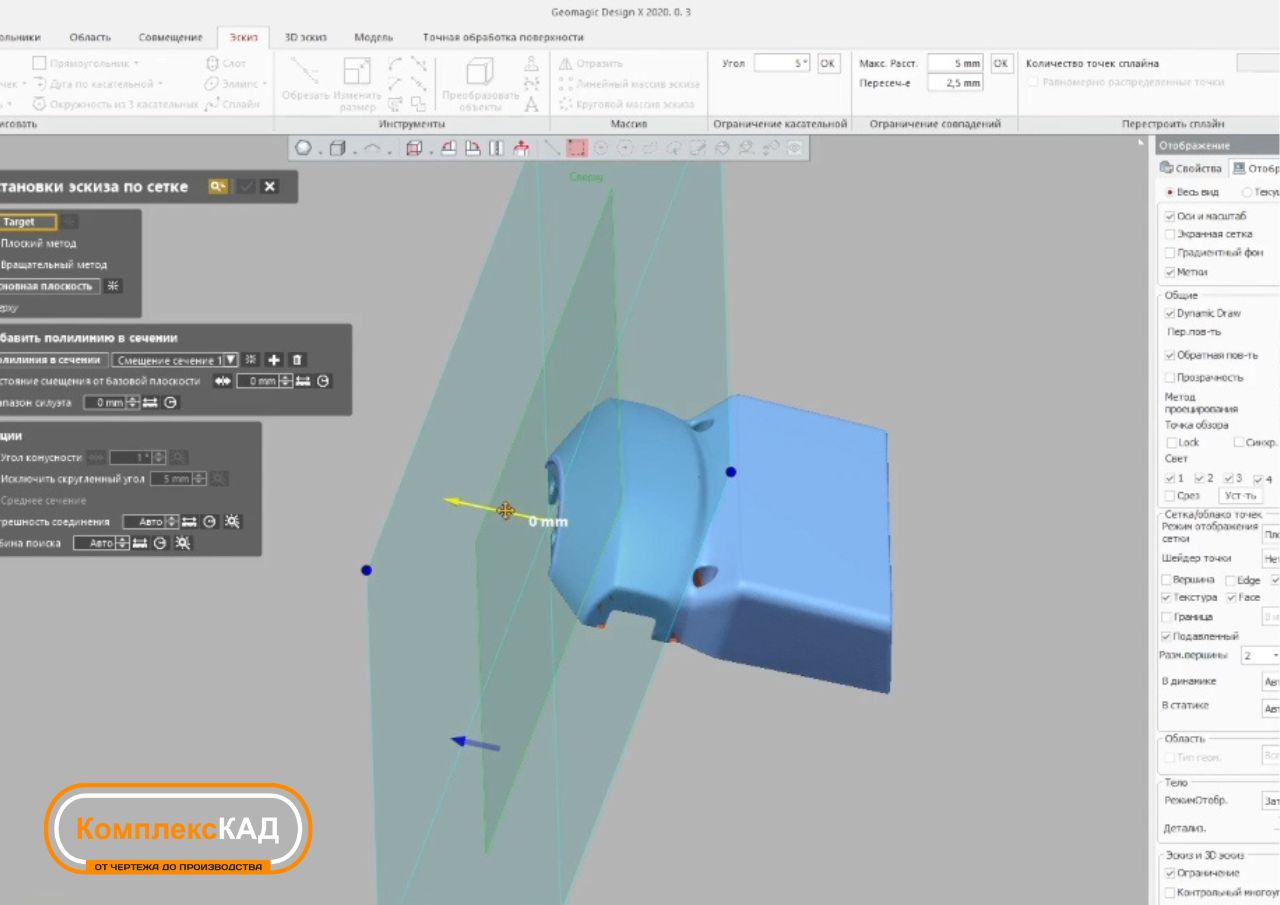Screen dimensions: 1280x905
Task: Click the estimate icon beside the joining tolerance field
Action: tap(232, 522)
